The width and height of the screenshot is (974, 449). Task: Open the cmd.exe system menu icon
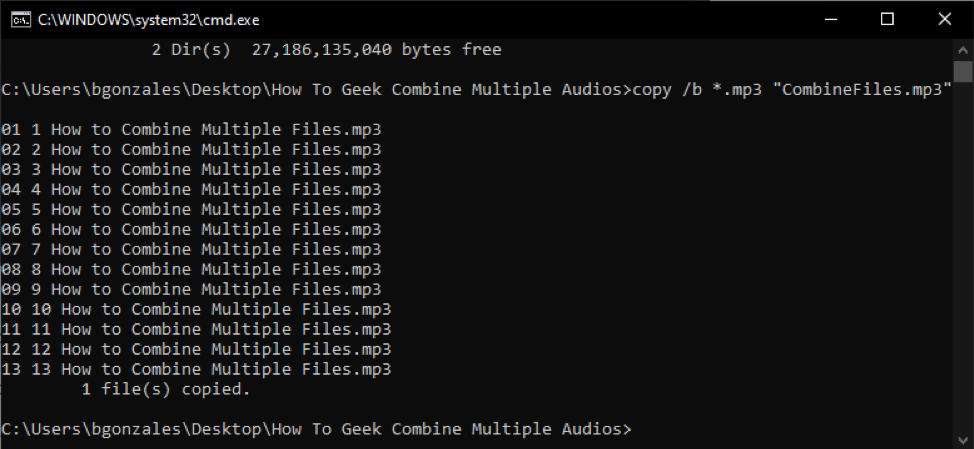click(x=18, y=19)
